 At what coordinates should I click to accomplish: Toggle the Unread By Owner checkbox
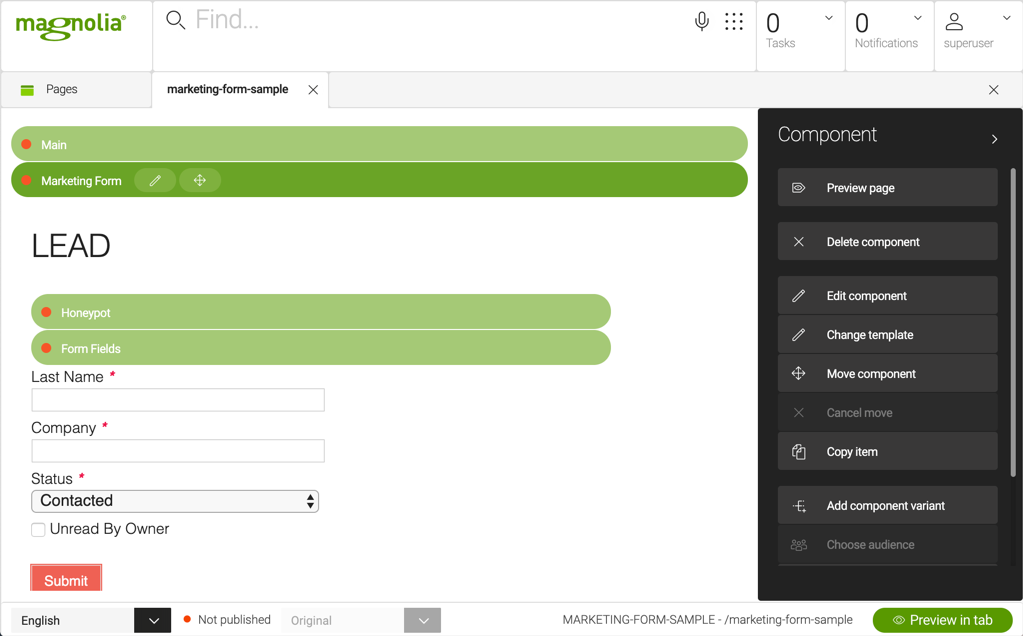38,530
